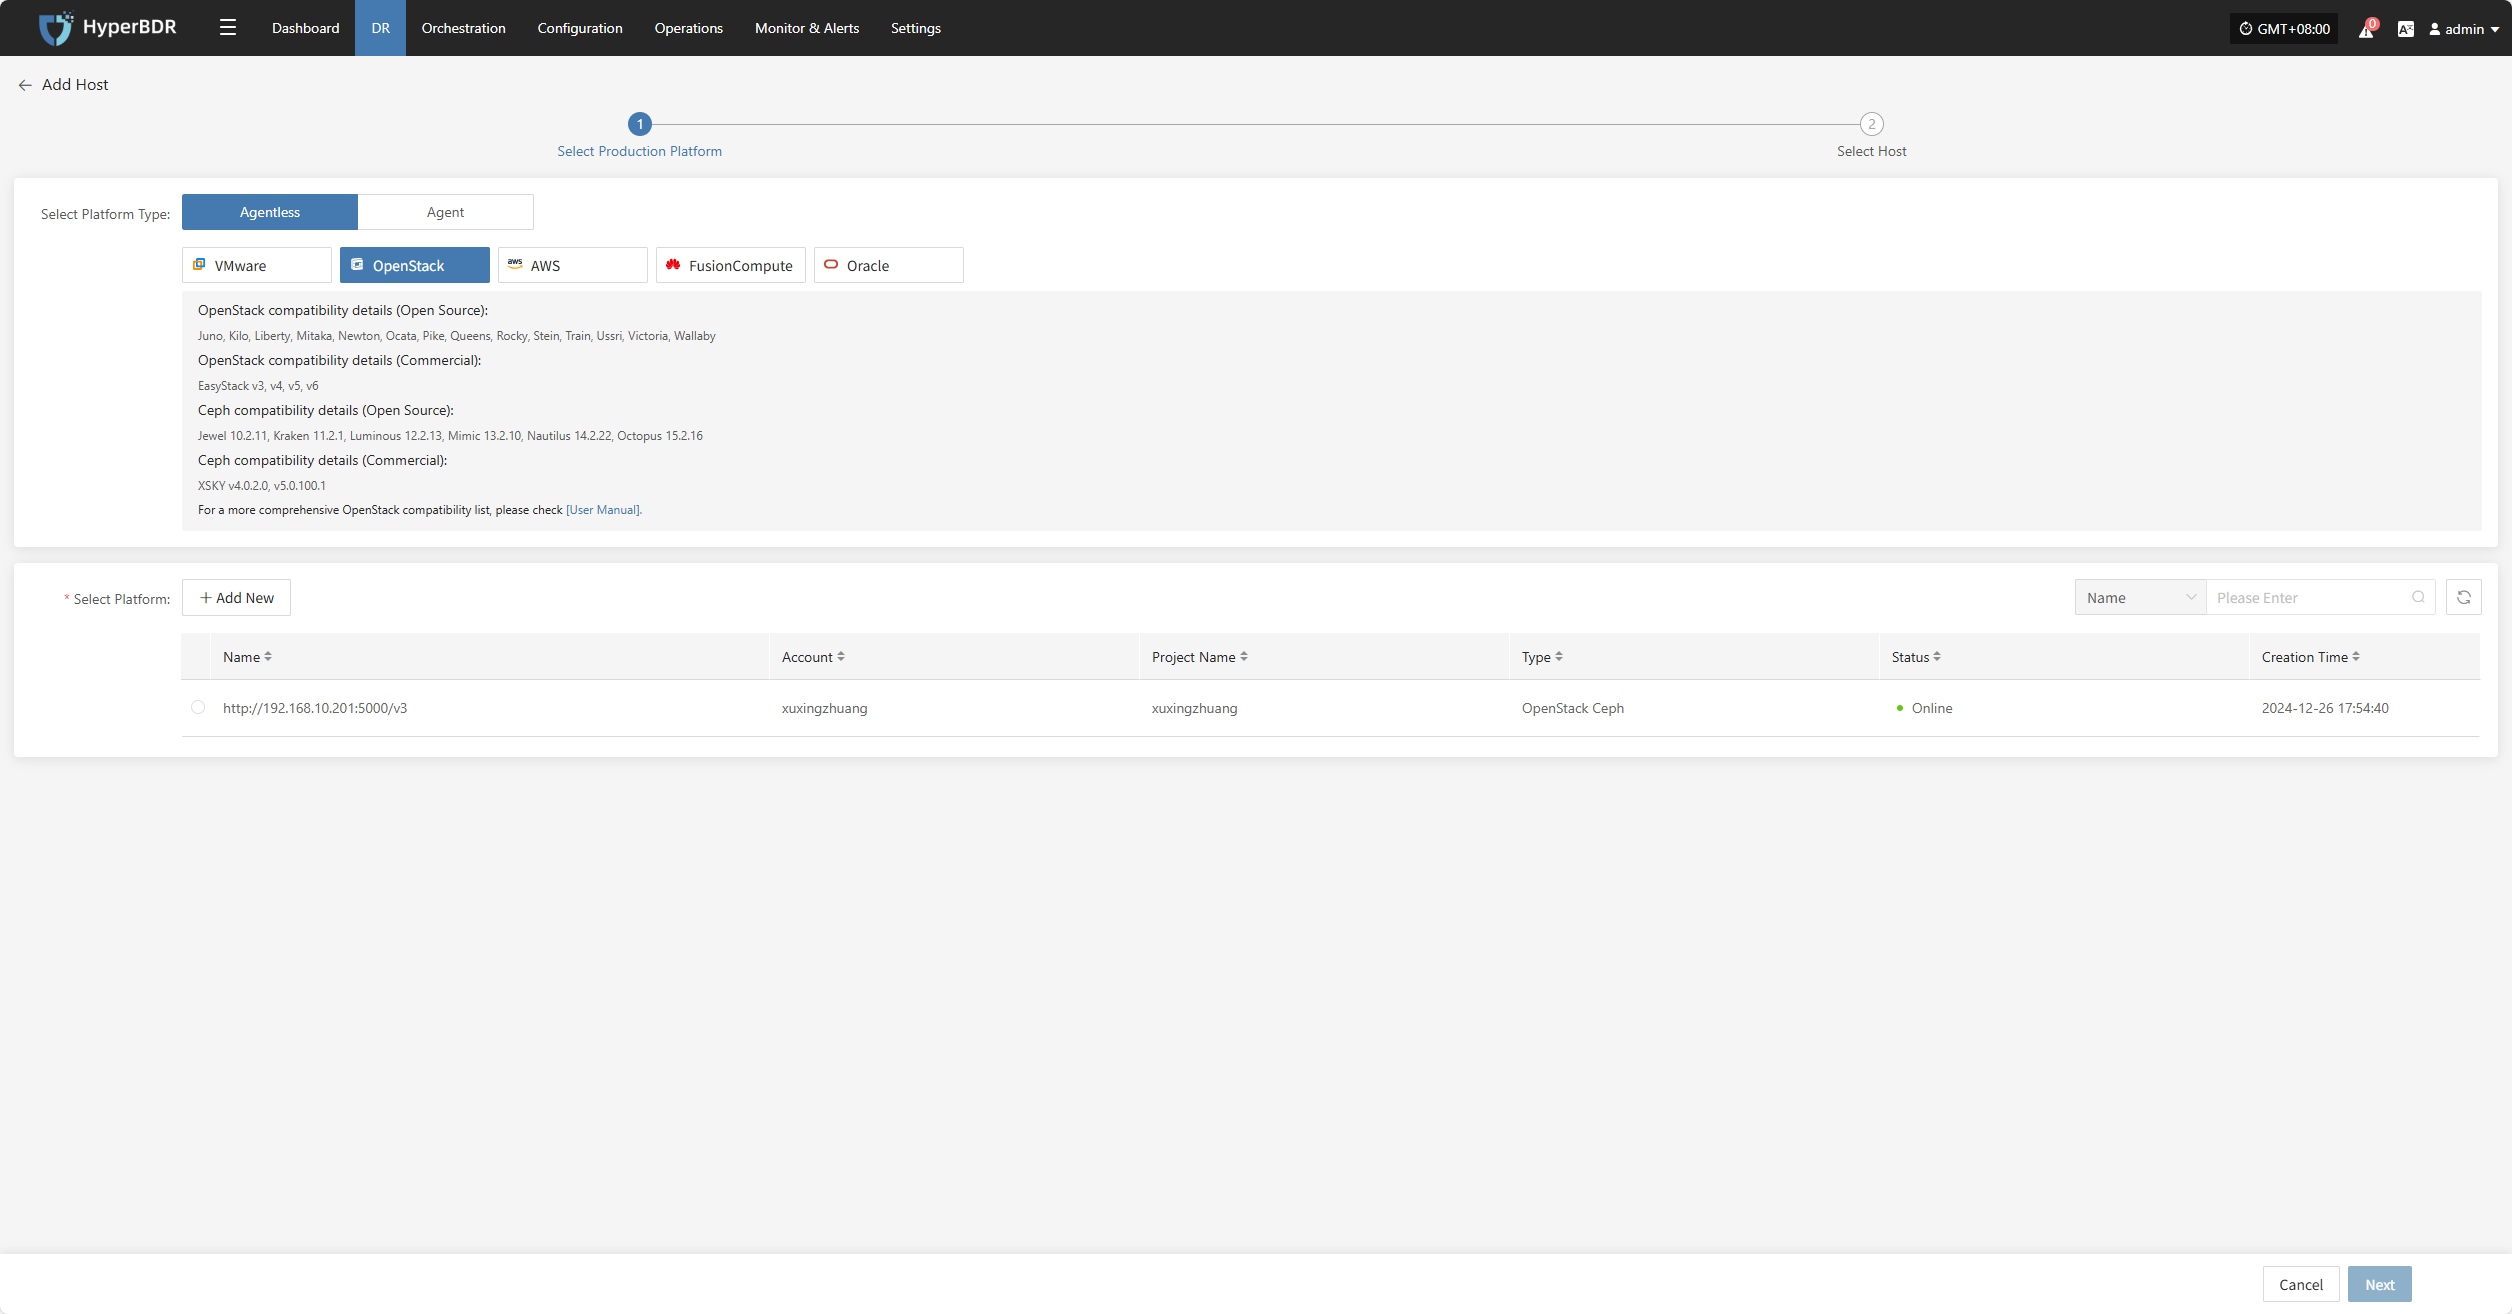
Task: Switch to Agentless platform type
Action: pyautogui.click(x=270, y=212)
